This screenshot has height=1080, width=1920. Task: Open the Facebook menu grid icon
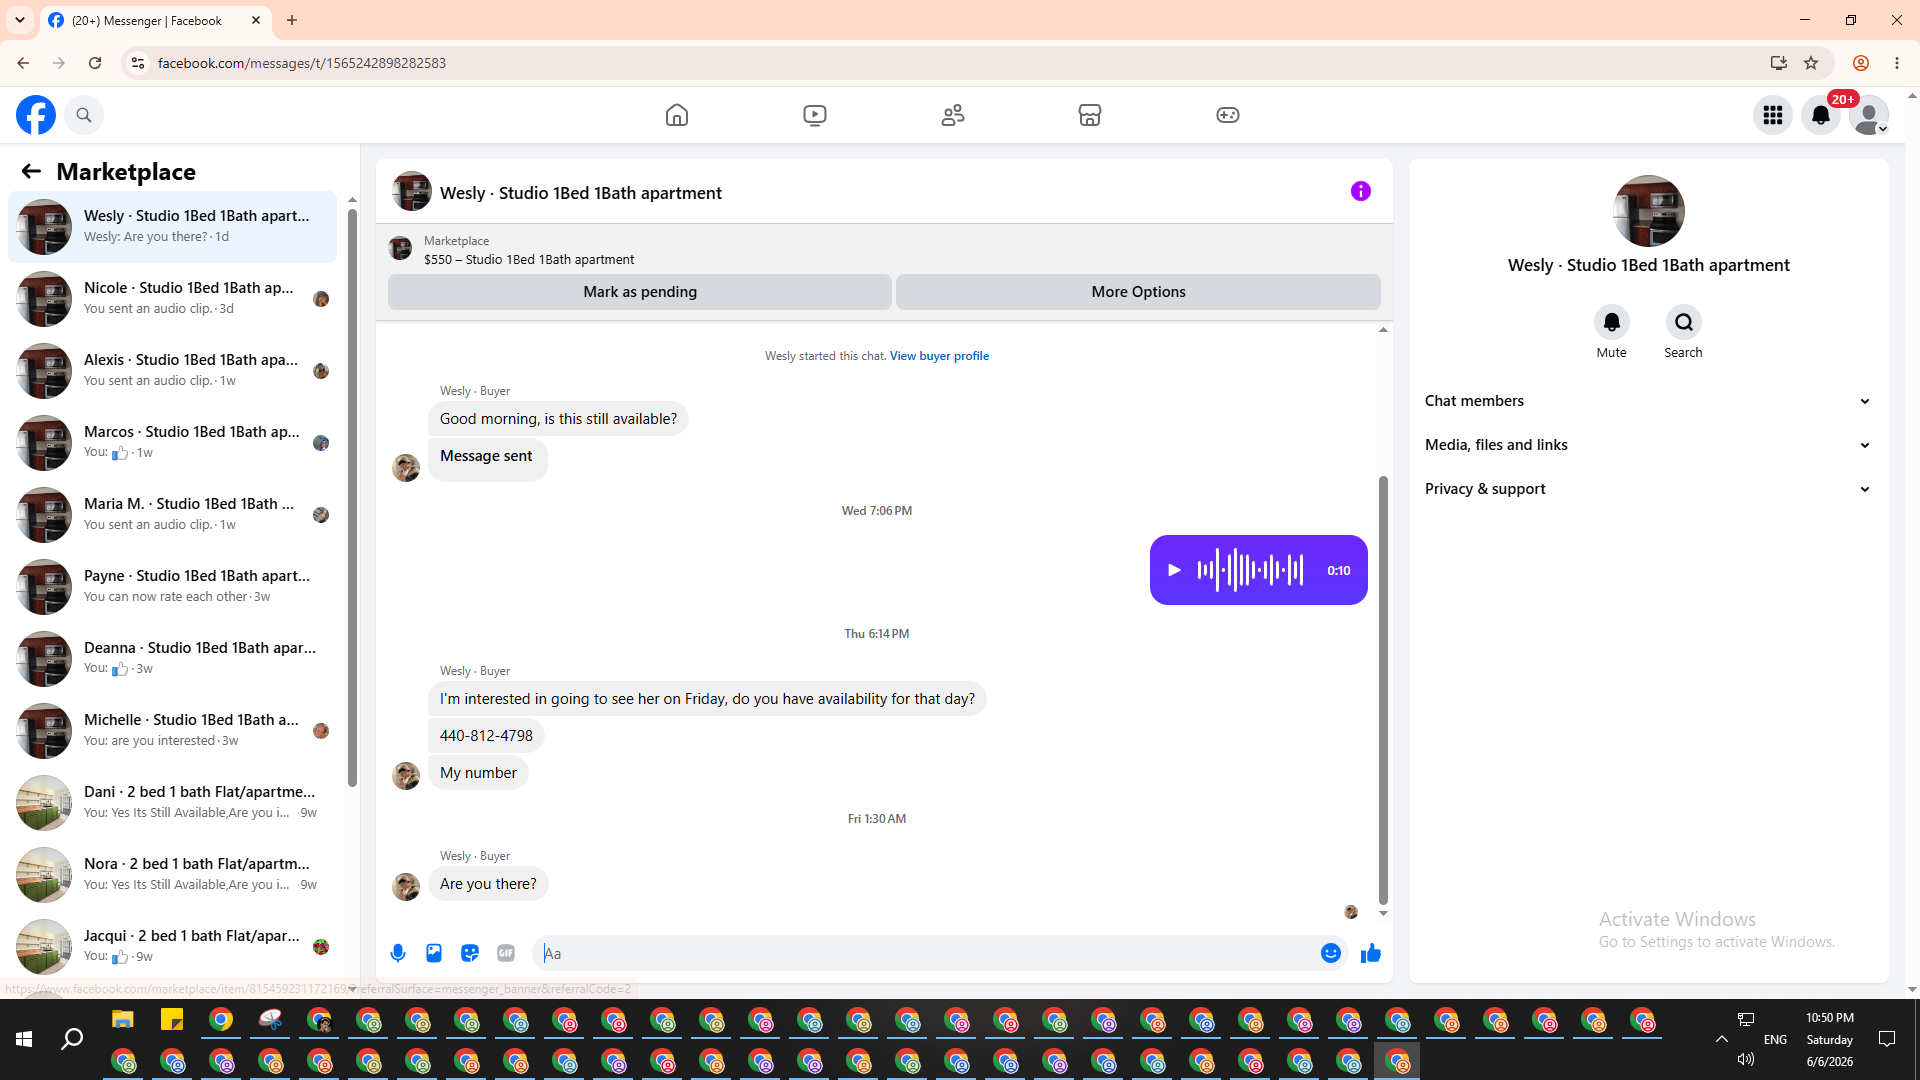coord(1773,115)
